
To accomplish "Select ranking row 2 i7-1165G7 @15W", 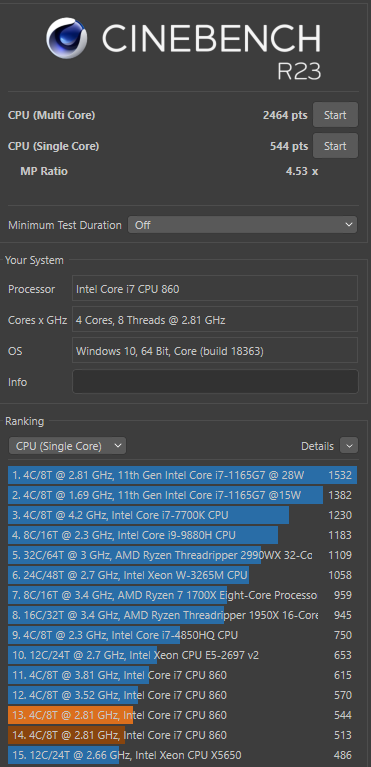I will (x=183, y=495).
